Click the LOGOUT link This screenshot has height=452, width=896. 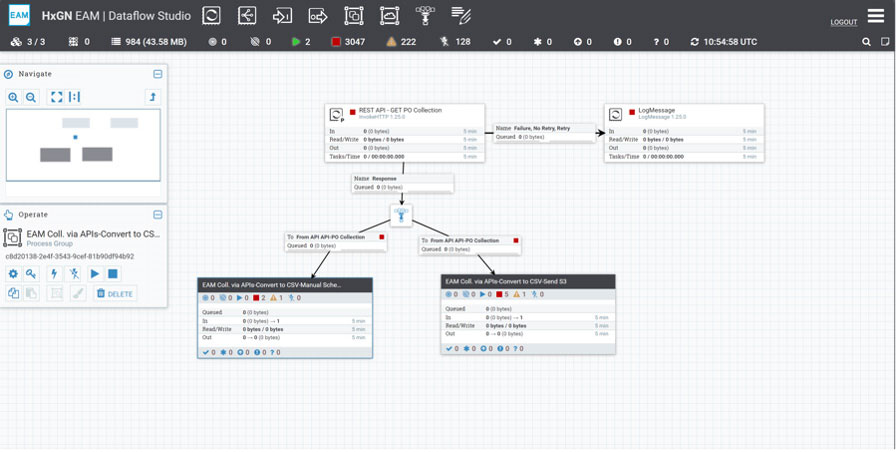coord(843,22)
